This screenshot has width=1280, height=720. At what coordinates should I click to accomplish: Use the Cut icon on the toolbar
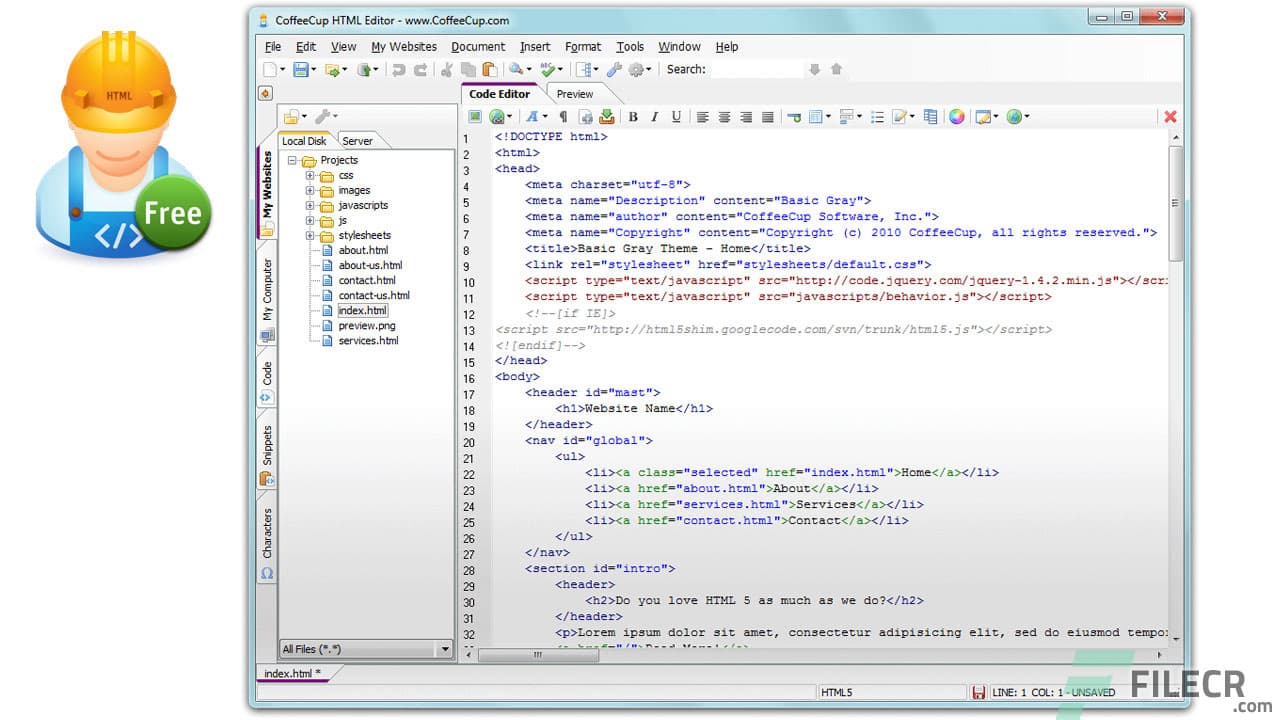pos(447,69)
